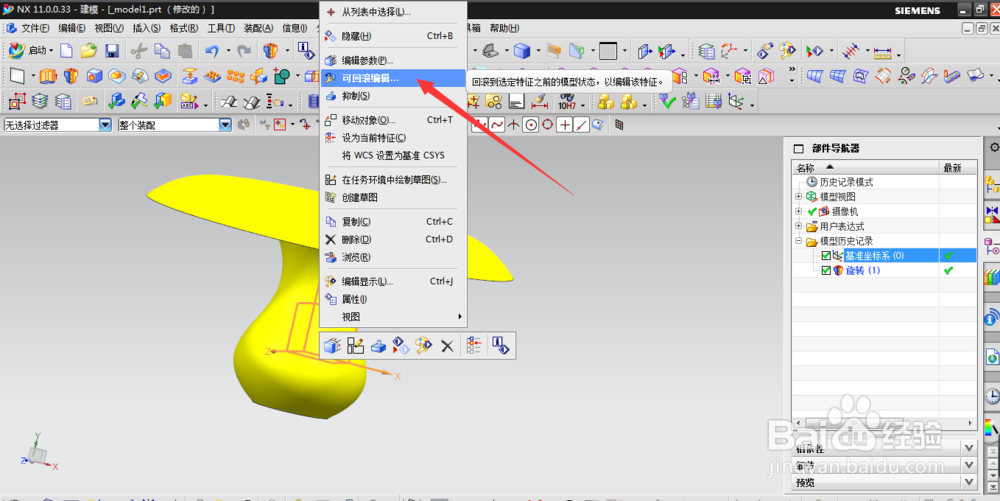Open the History clock tab on resource bar
1000x501 pixels.
pos(992,396)
